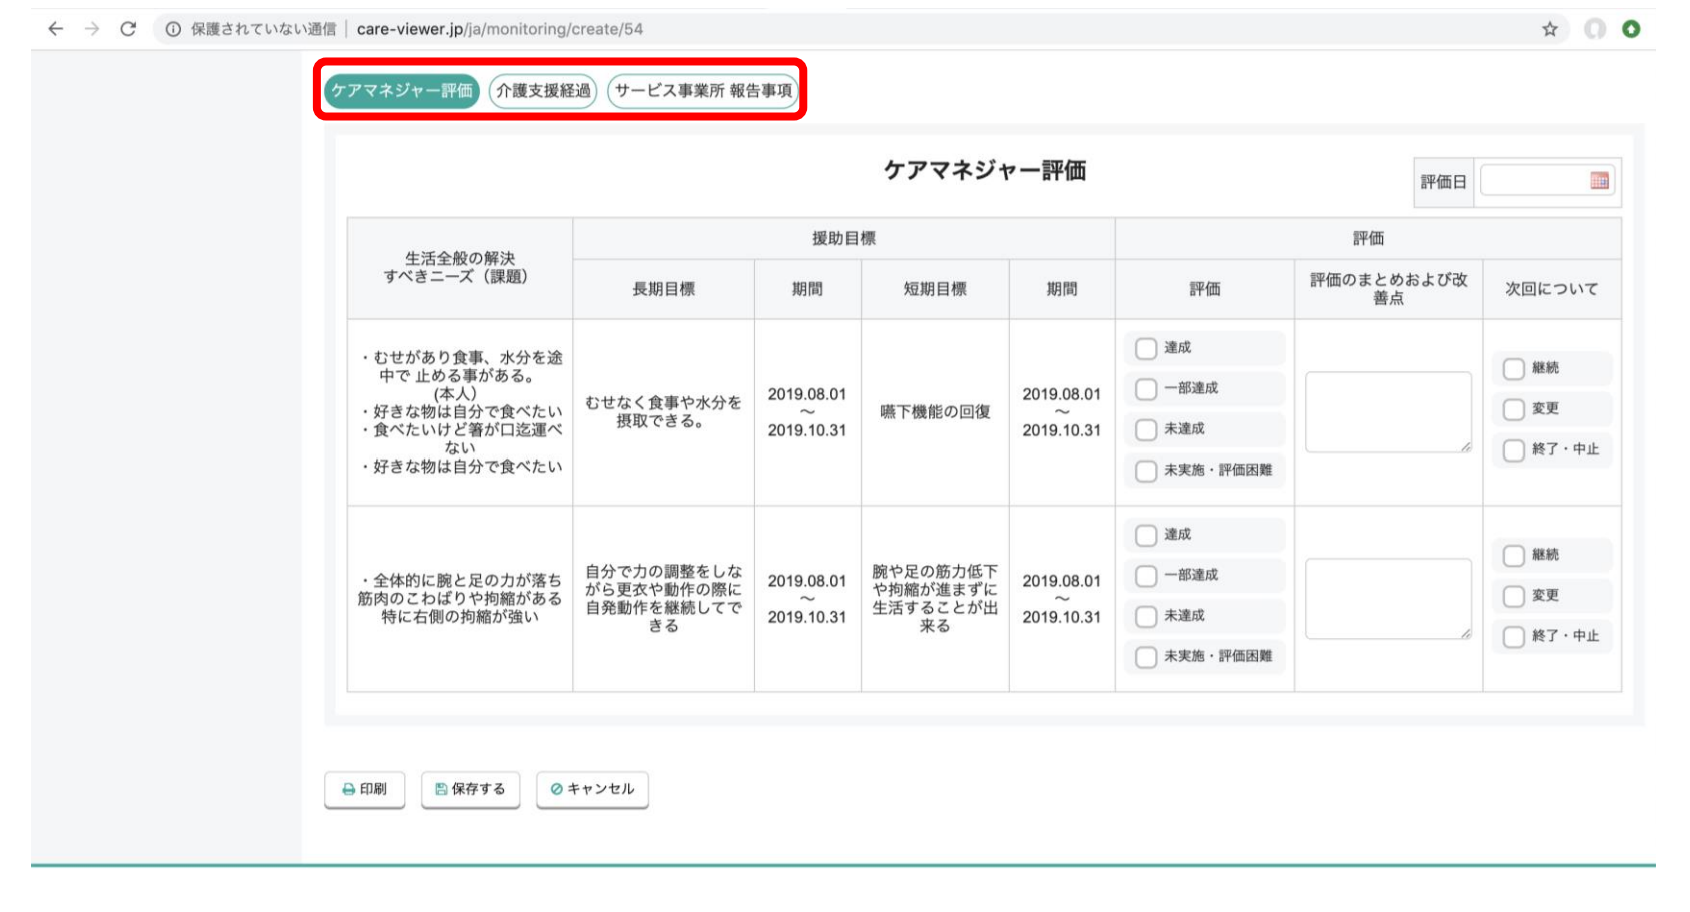
Task: Open the calendar icon beside 評価日
Action: click(x=1599, y=181)
